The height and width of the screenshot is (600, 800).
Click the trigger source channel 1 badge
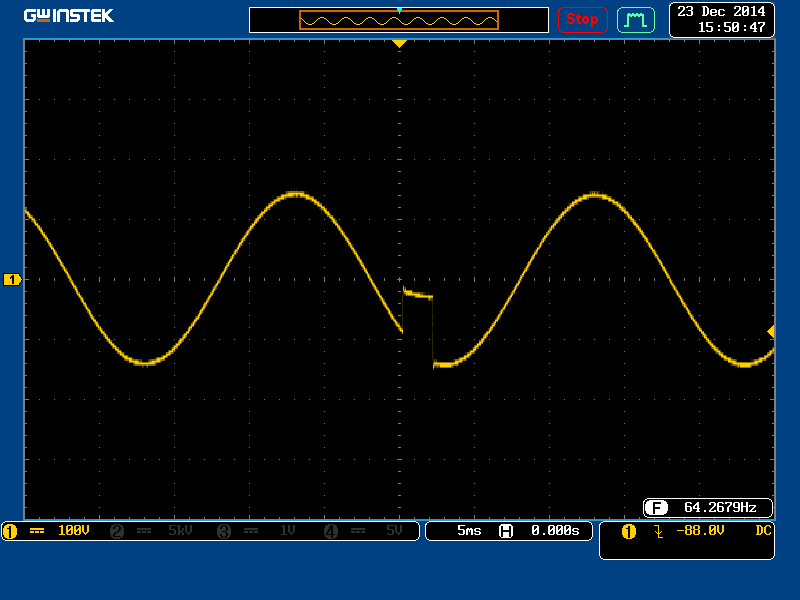[x=628, y=531]
